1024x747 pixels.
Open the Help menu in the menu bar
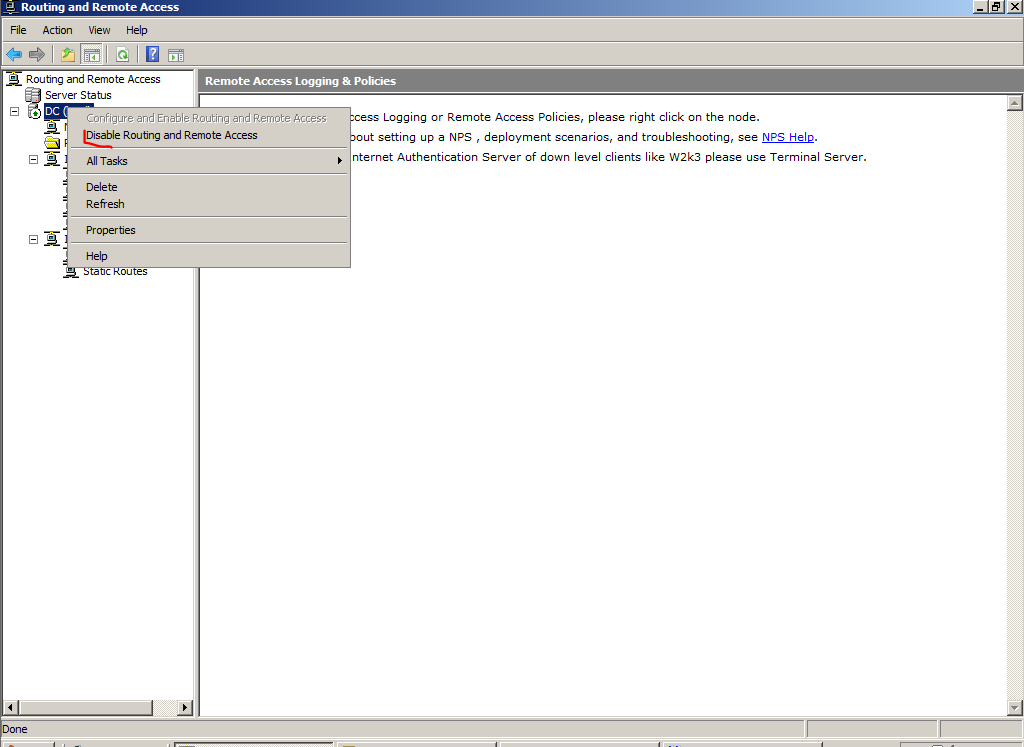pyautogui.click(x=136, y=30)
